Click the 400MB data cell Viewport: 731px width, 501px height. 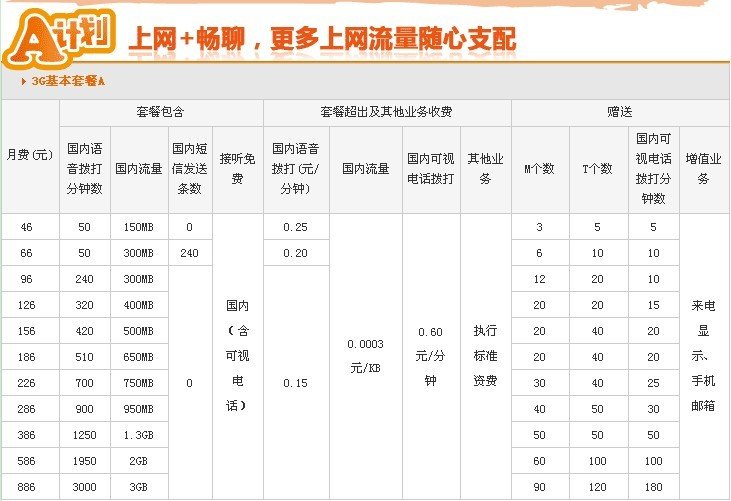(139, 305)
